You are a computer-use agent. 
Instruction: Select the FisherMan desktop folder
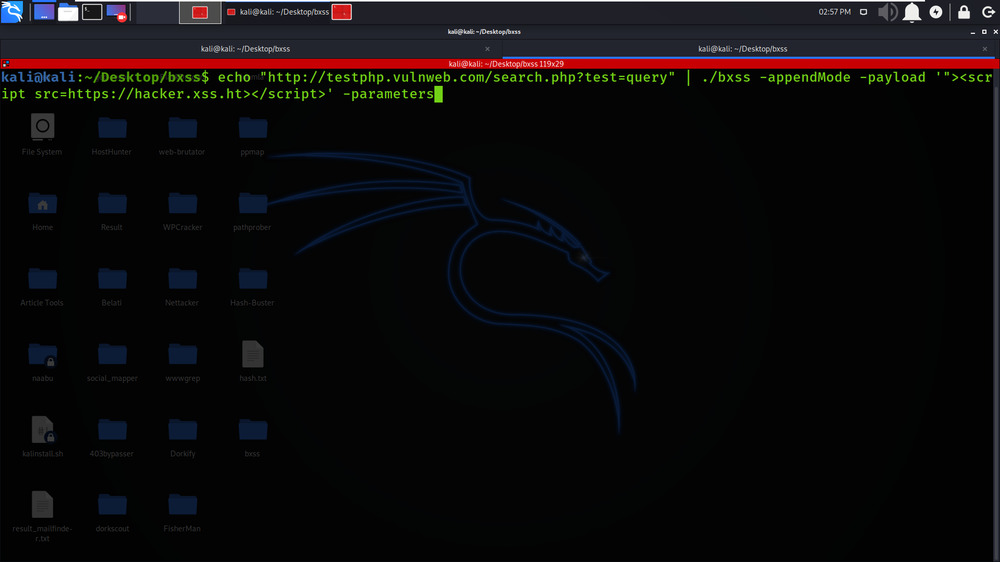[182, 512]
